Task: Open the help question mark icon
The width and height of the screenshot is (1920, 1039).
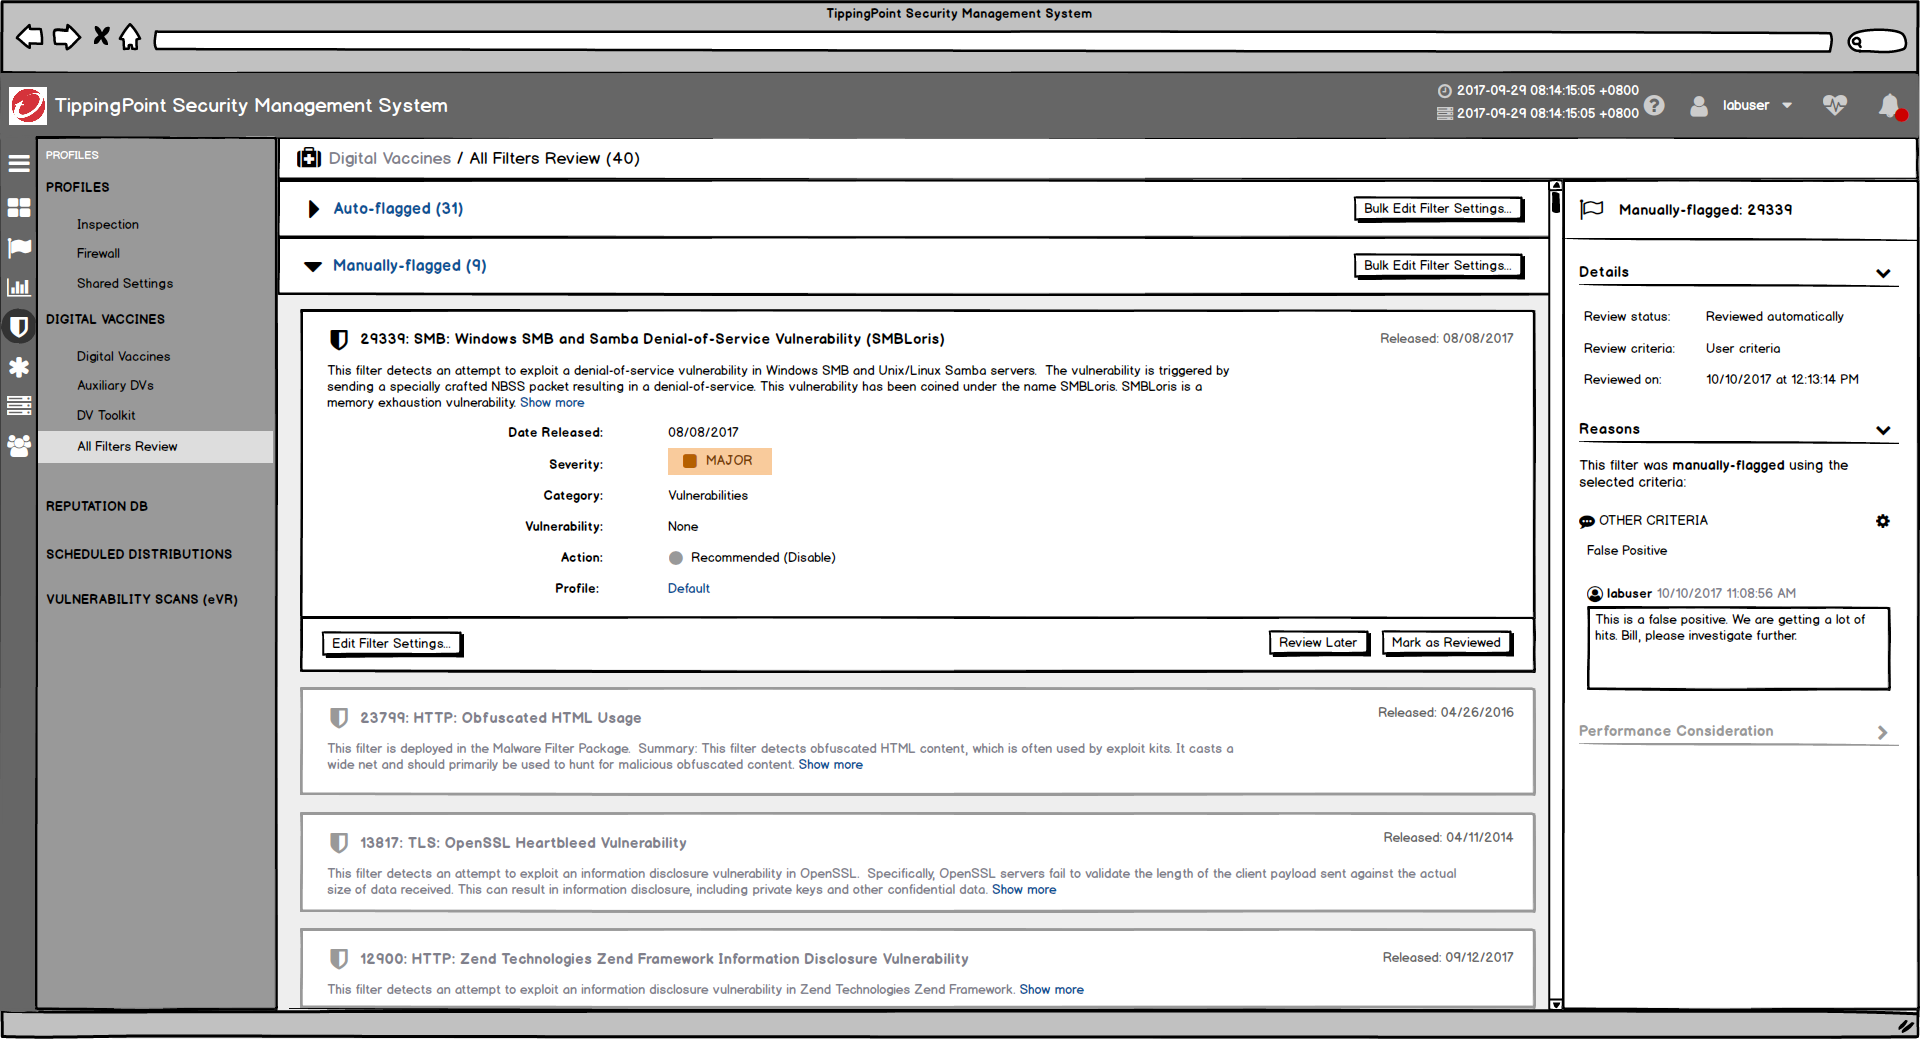Action: [1654, 105]
